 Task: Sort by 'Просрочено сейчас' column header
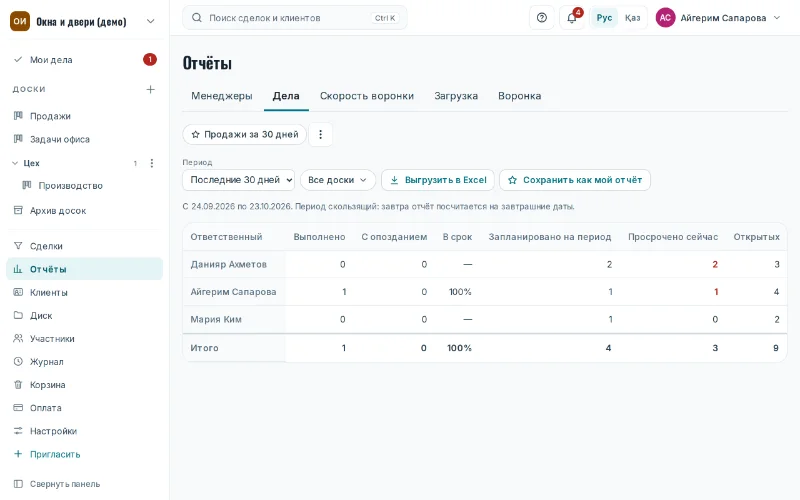point(673,237)
